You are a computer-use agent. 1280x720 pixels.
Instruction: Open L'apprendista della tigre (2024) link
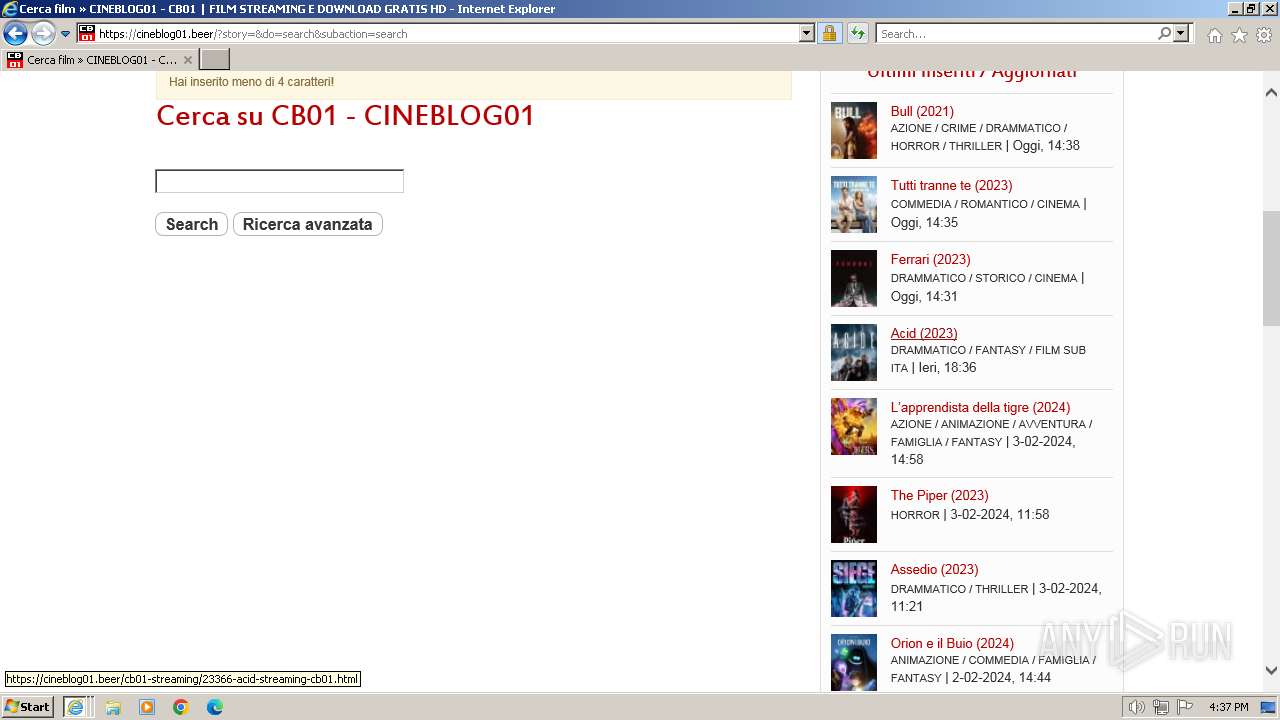980,407
